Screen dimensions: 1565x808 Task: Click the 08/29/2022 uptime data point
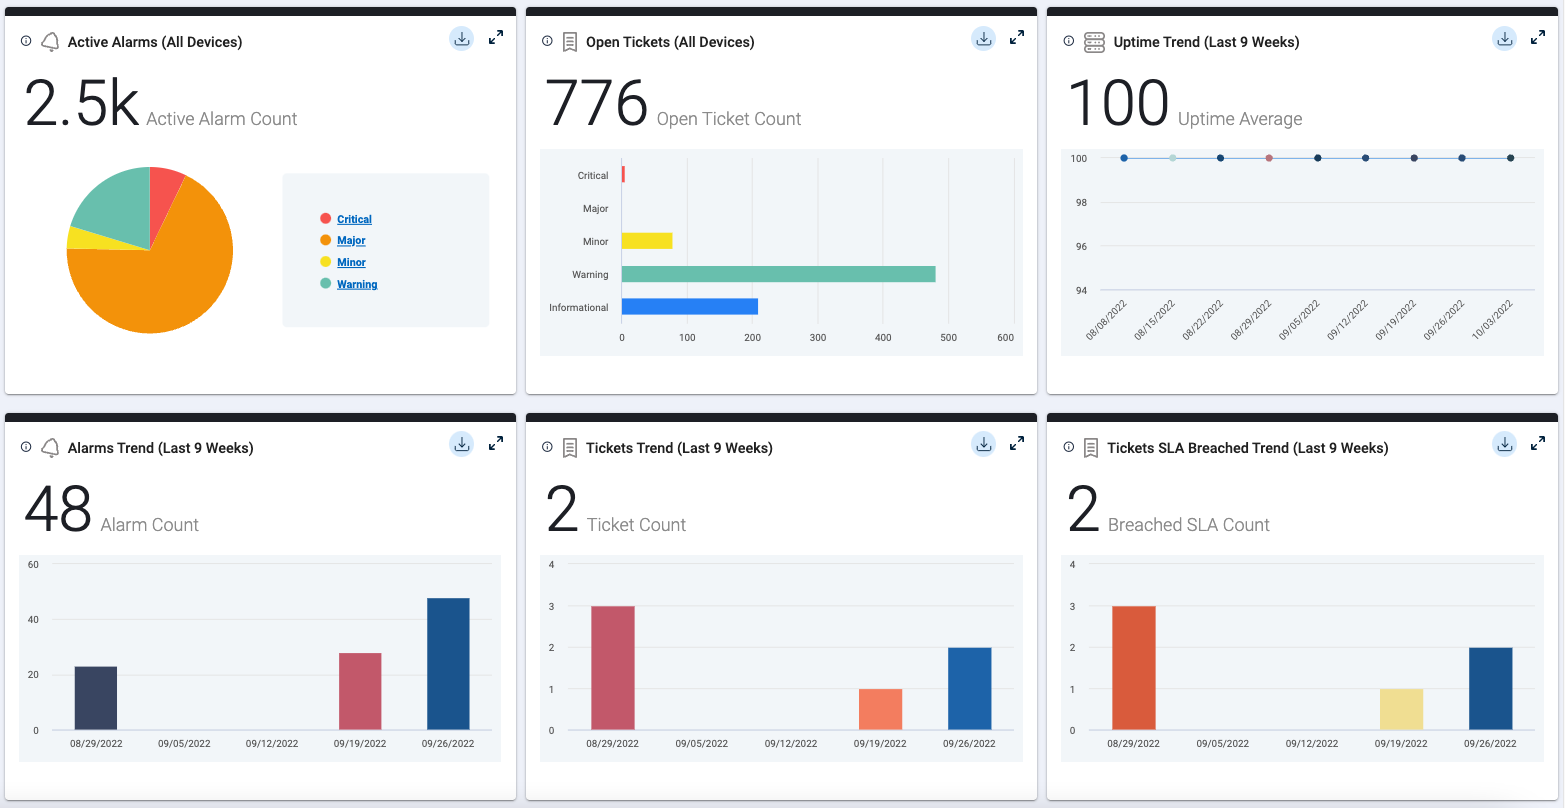(x=1269, y=158)
